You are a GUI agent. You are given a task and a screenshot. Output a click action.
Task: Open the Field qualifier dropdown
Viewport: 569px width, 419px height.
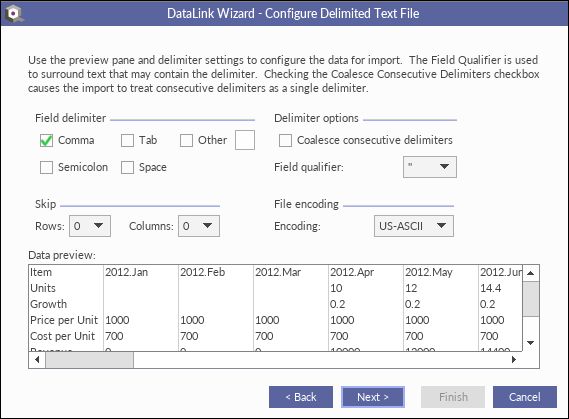coord(430,167)
